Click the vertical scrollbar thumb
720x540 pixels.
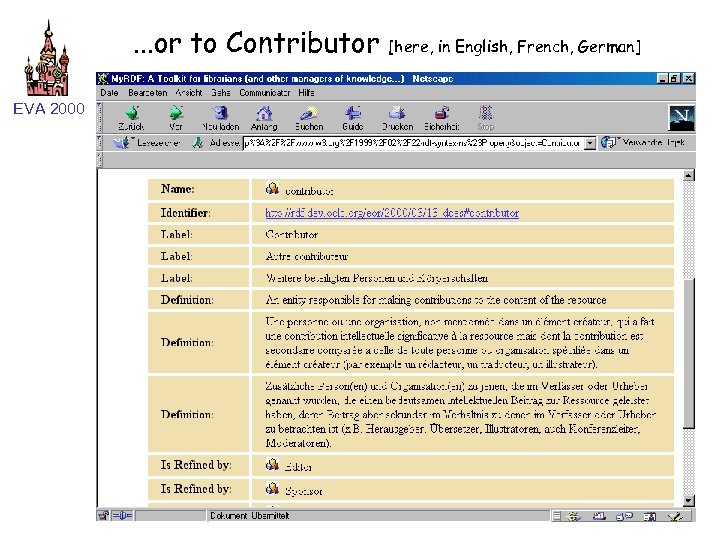688,354
